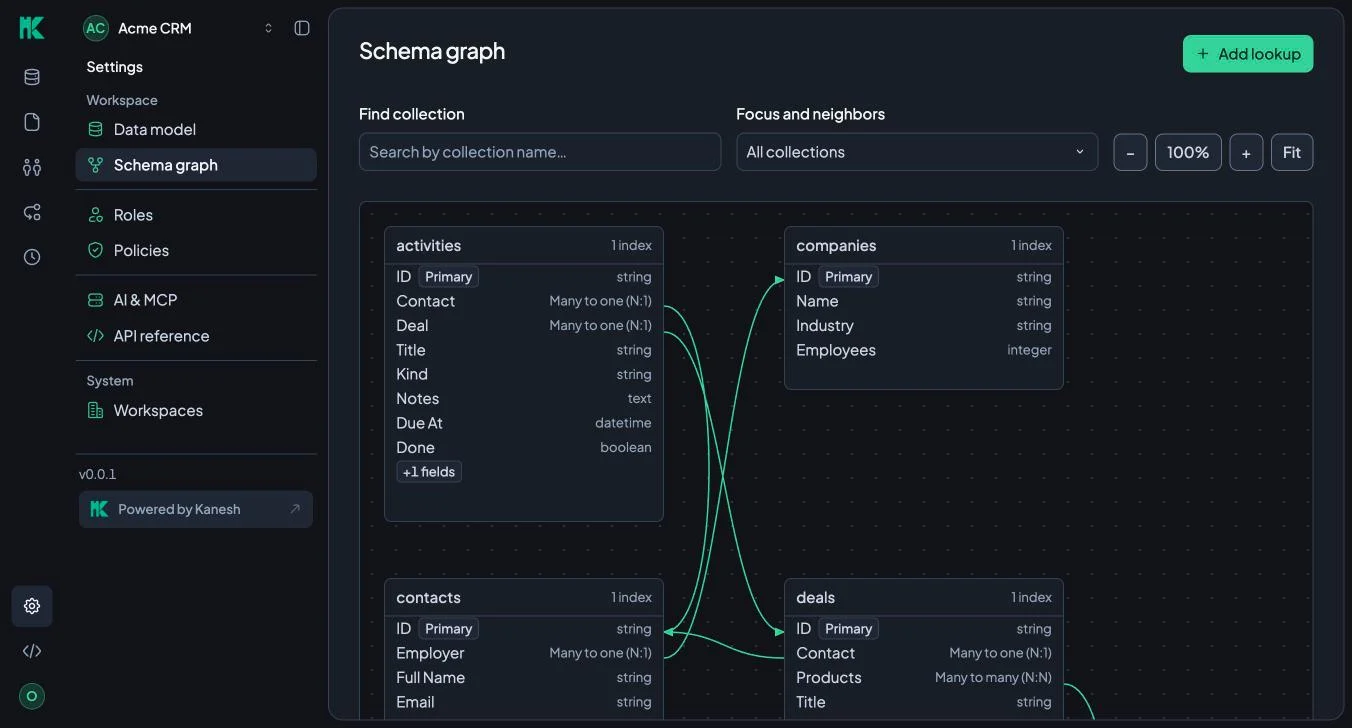Open the clock history icon in left rail
Image resolution: width=1352 pixels, height=728 pixels.
click(x=32, y=257)
